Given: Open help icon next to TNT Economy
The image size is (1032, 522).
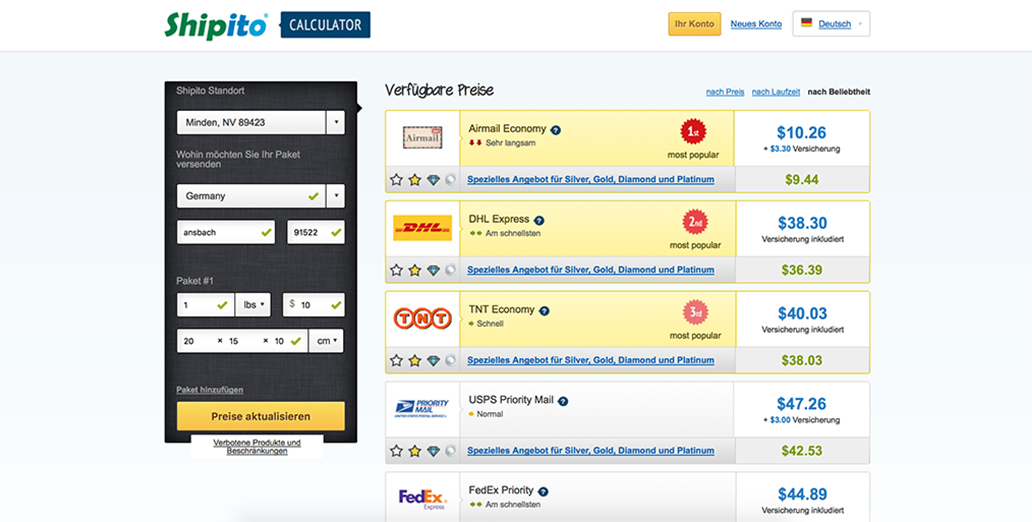Looking at the screenshot, I should [544, 310].
